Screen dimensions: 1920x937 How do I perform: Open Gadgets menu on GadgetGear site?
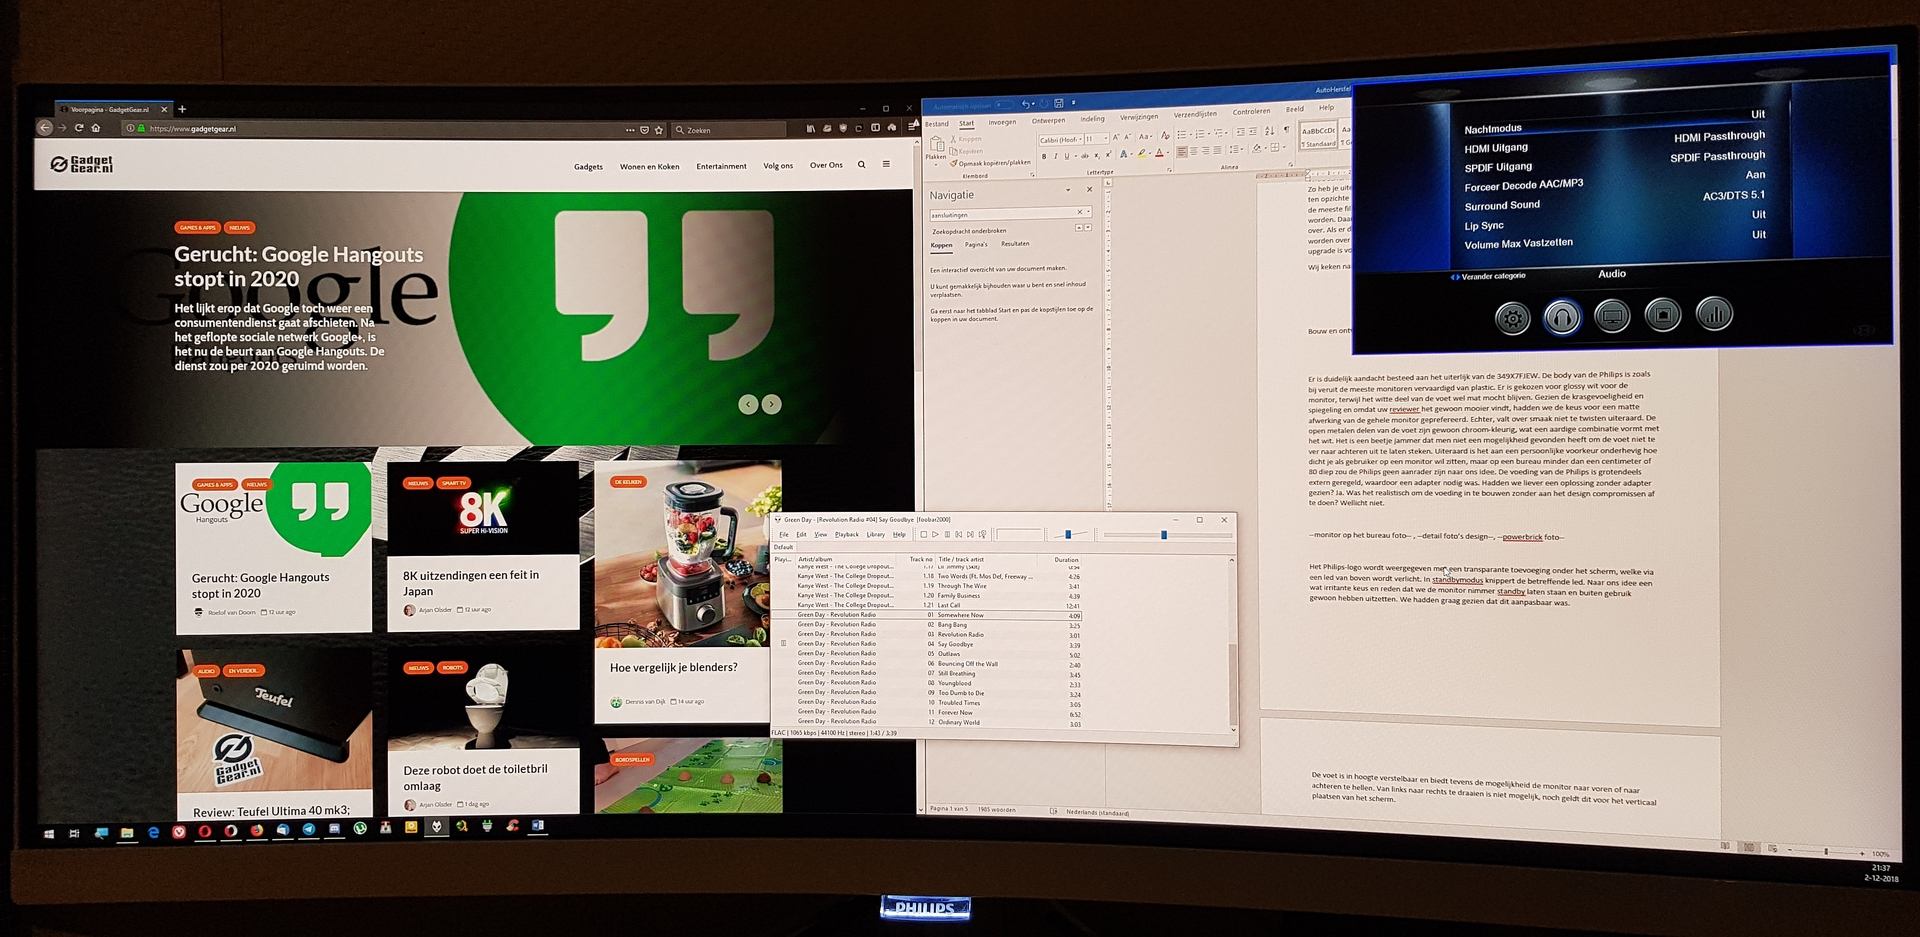pyautogui.click(x=588, y=167)
